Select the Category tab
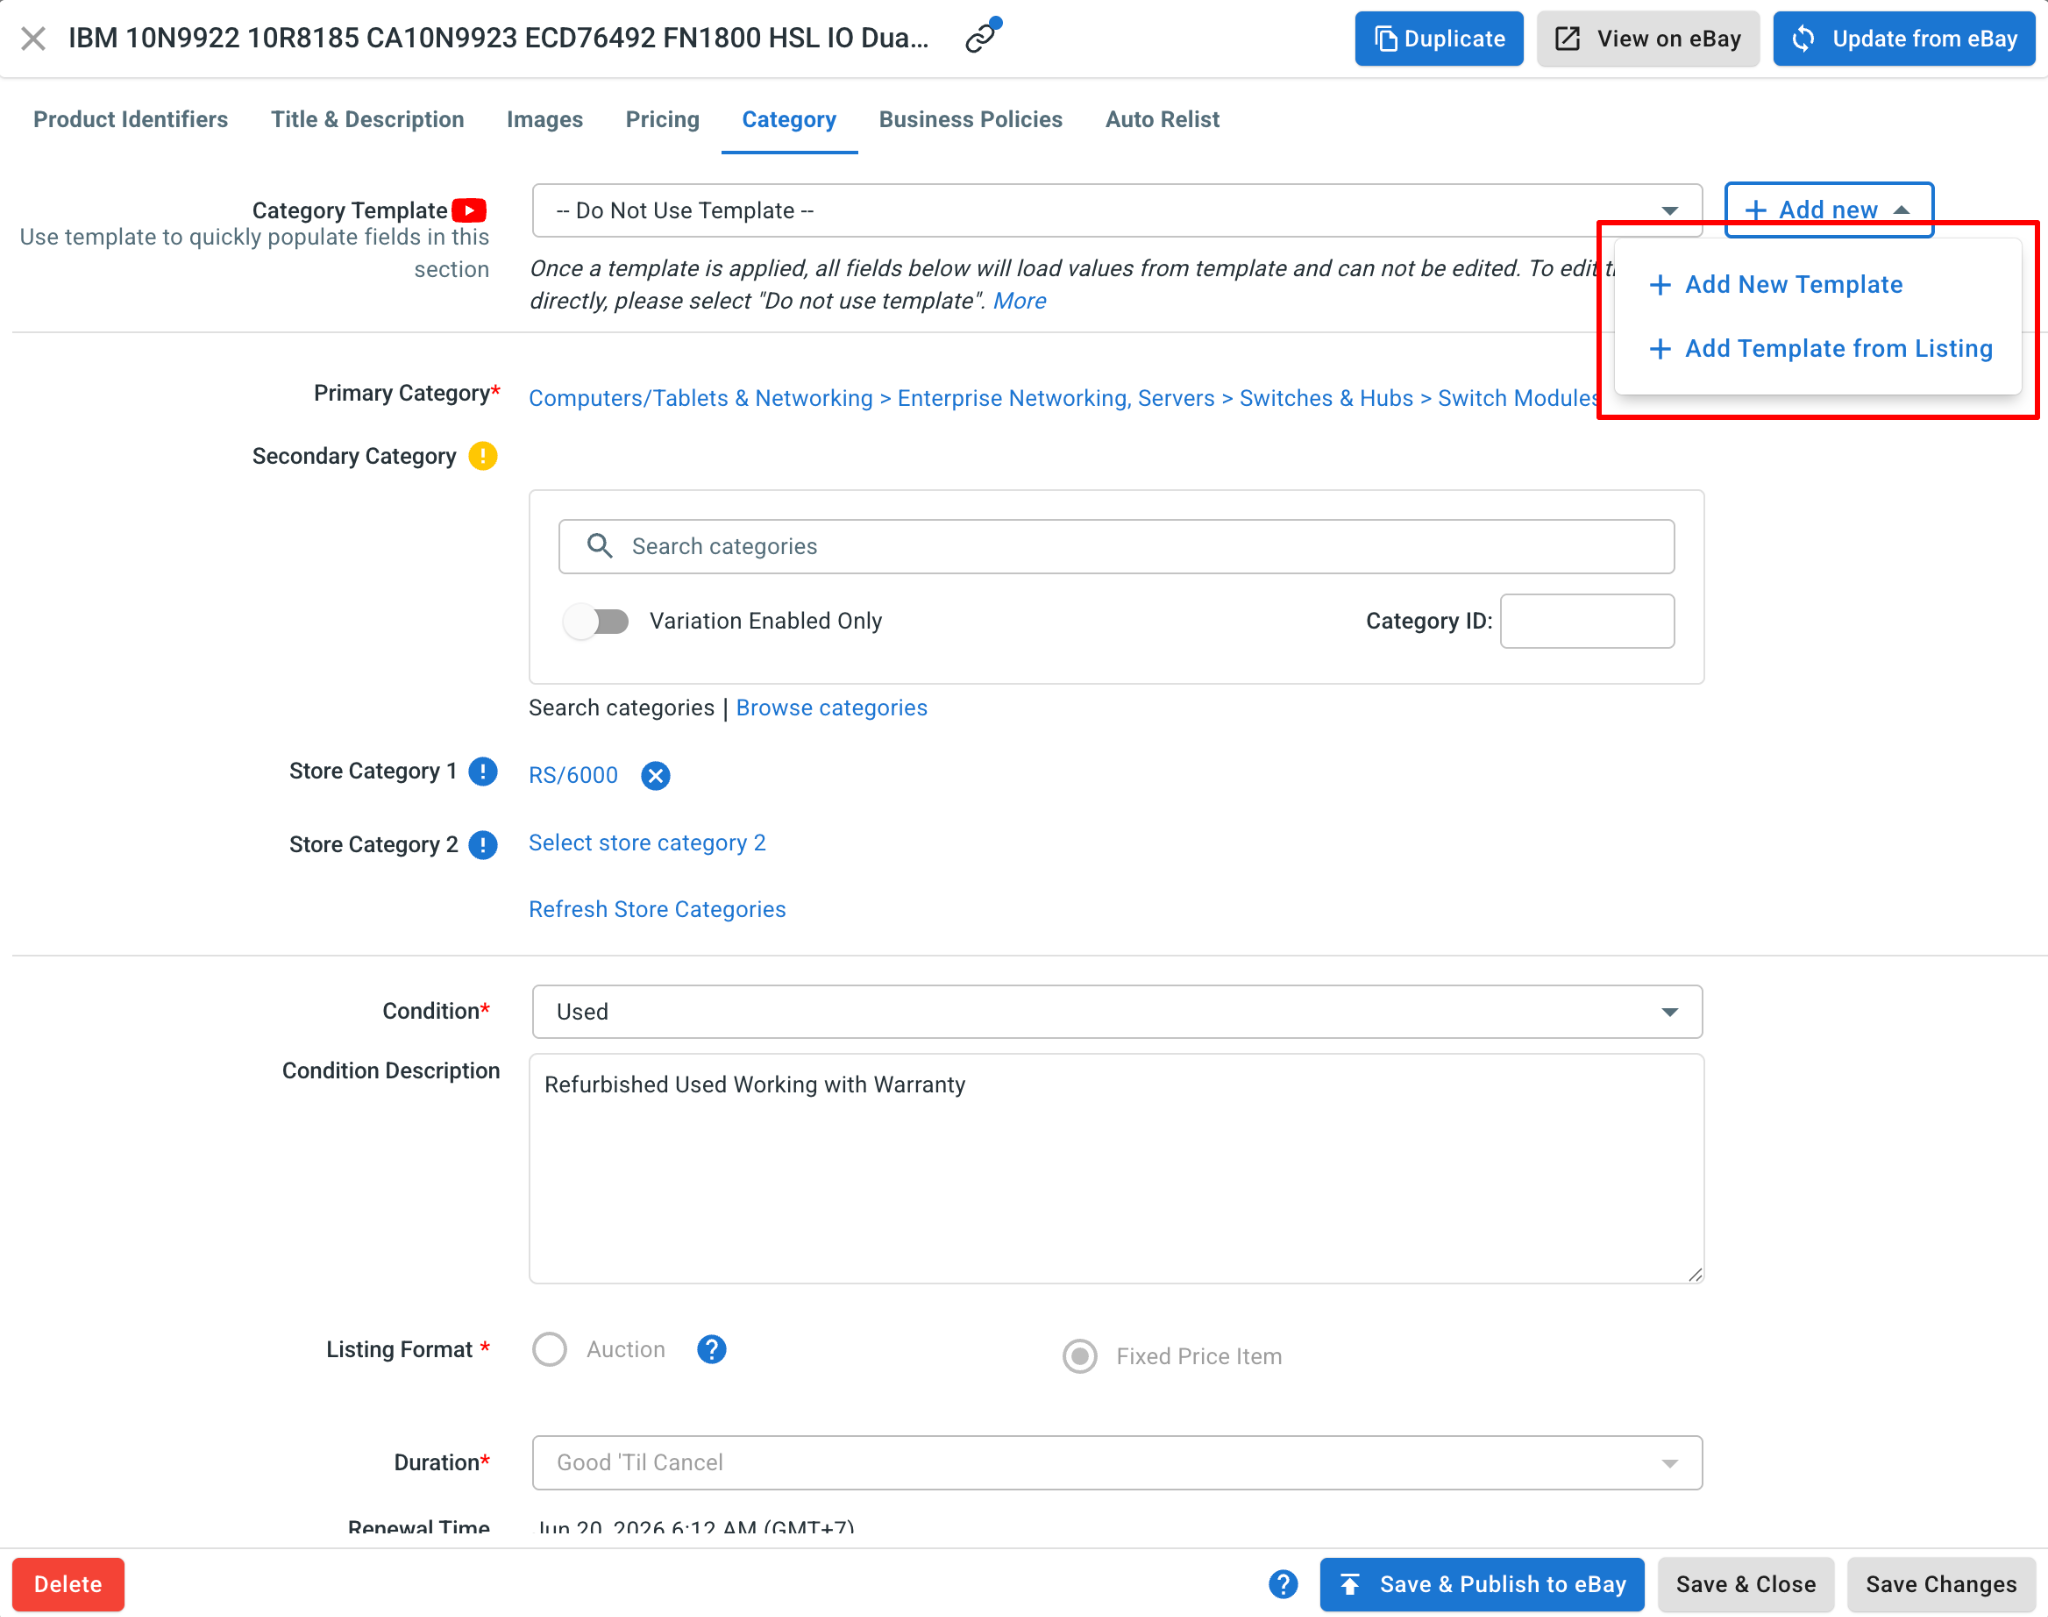 [x=789, y=120]
